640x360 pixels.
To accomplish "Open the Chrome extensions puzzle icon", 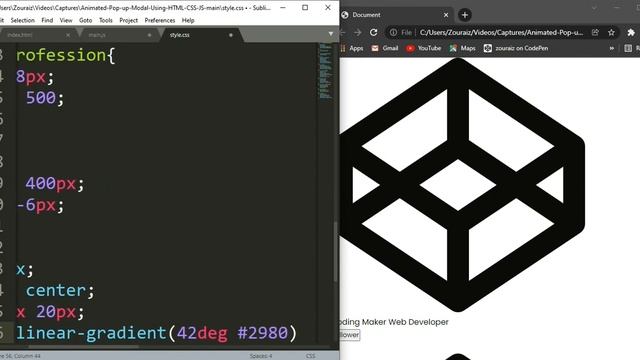I will click(x=631, y=32).
